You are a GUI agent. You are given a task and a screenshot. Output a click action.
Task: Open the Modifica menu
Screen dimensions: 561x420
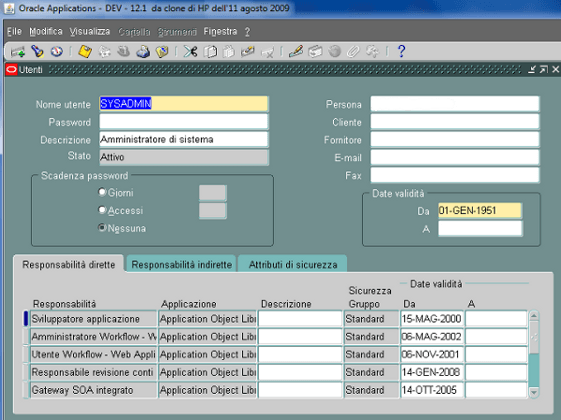(x=46, y=31)
